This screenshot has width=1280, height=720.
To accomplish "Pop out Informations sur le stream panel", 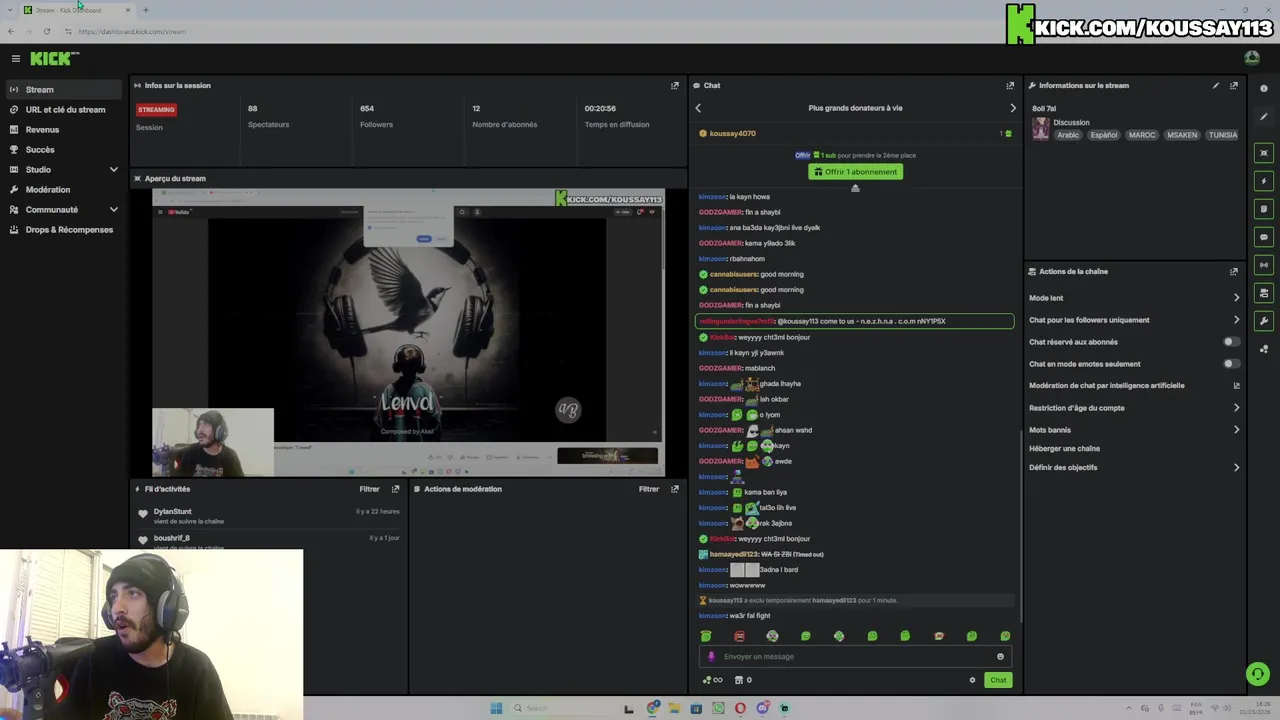I will coord(1234,86).
